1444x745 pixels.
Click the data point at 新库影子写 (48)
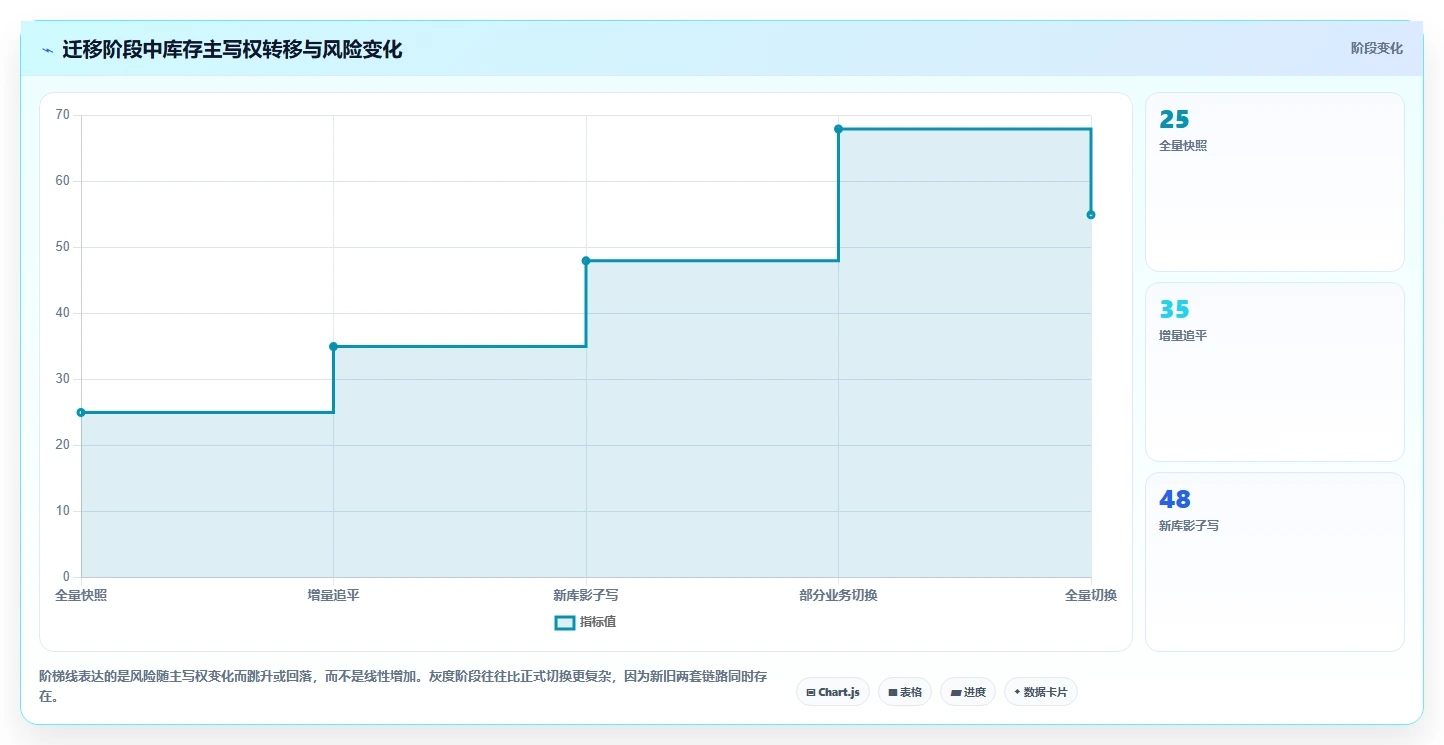pyautogui.click(x=586, y=261)
